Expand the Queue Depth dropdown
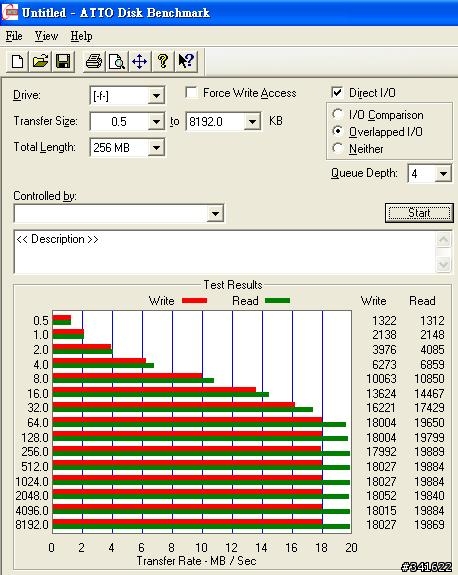Viewport: 458px width, 575px height. [x=443, y=173]
